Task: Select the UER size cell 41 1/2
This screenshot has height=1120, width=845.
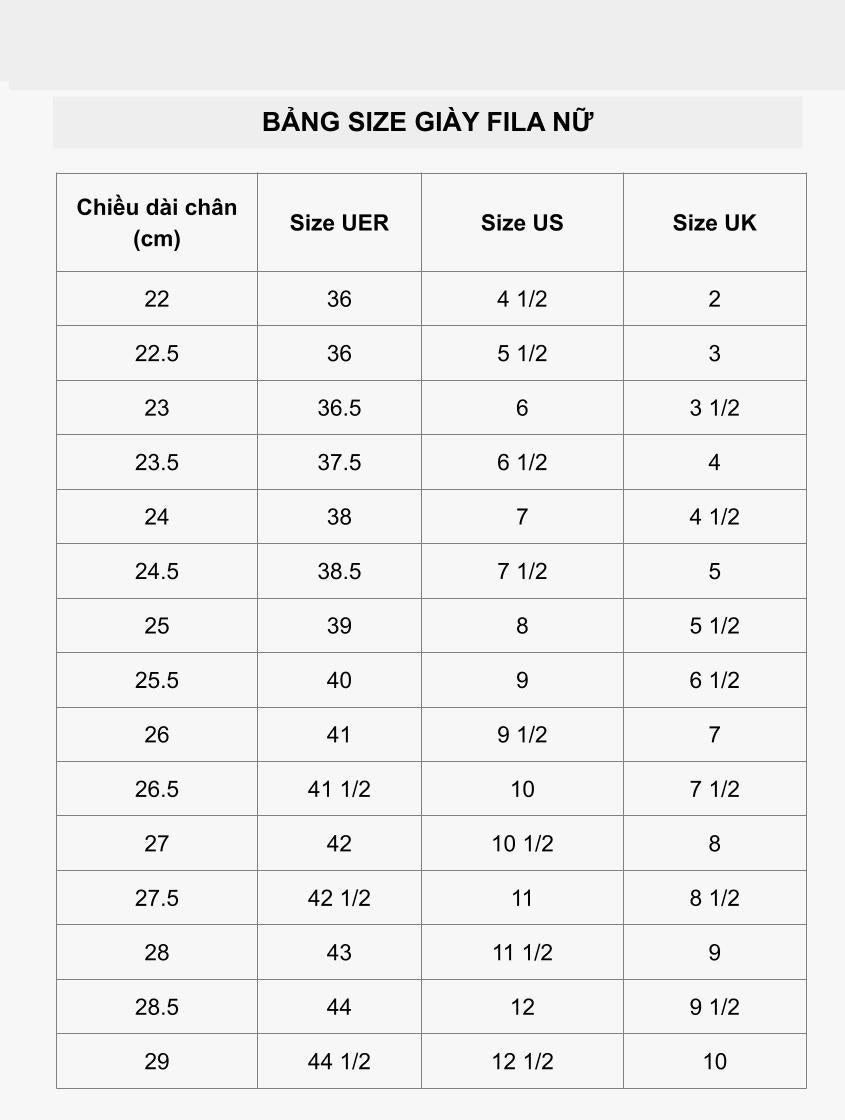Action: click(x=339, y=789)
